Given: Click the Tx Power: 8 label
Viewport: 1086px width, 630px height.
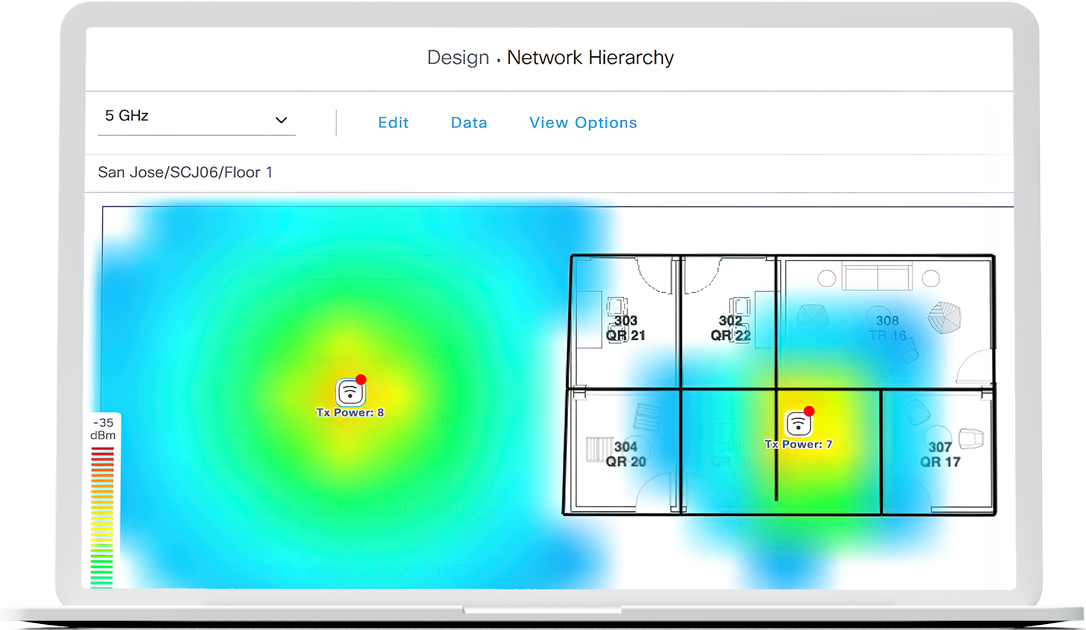Looking at the screenshot, I should (350, 412).
